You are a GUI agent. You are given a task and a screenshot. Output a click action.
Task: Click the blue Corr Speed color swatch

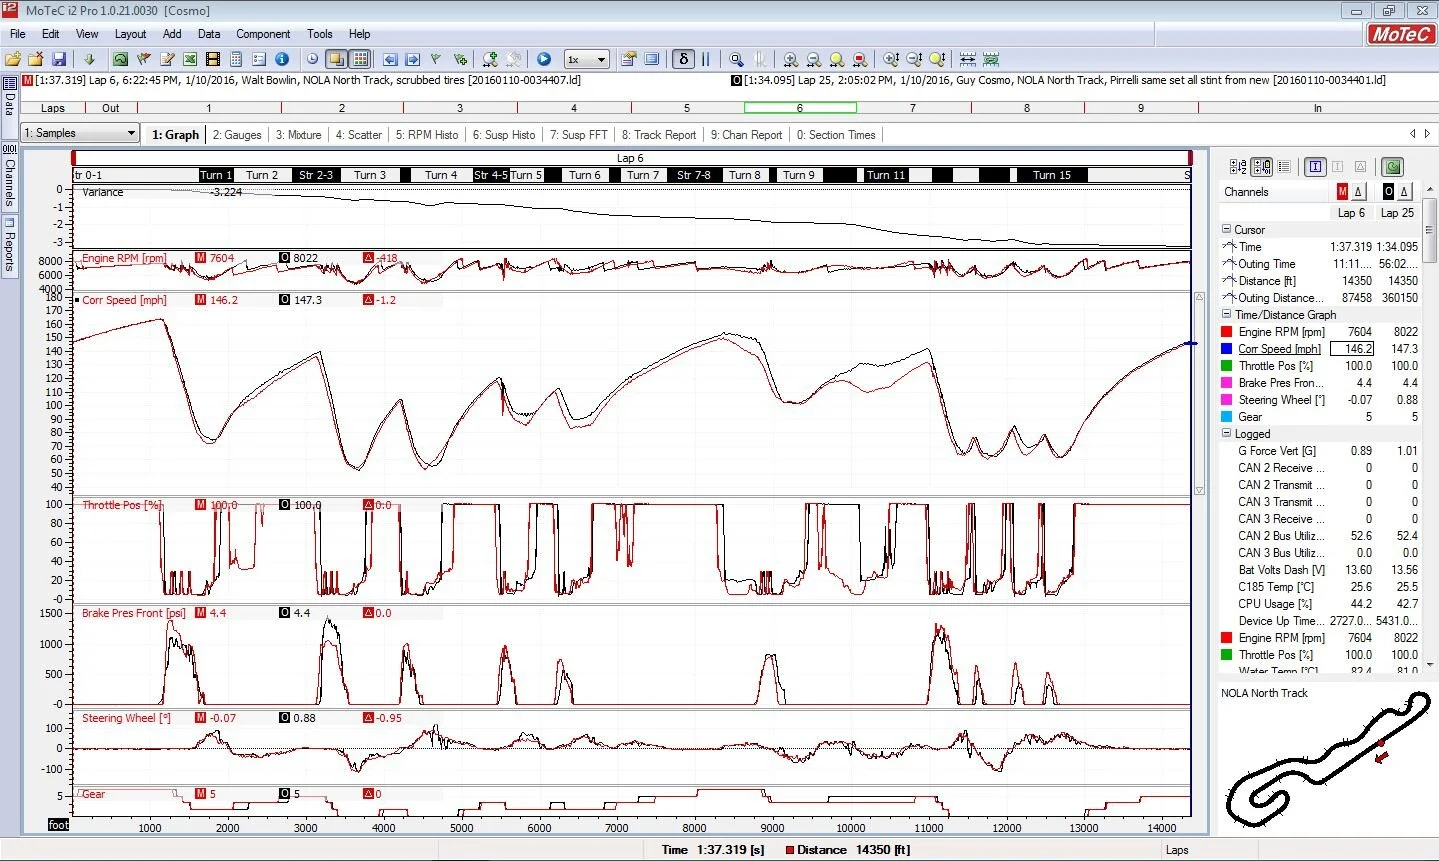pos(1229,348)
